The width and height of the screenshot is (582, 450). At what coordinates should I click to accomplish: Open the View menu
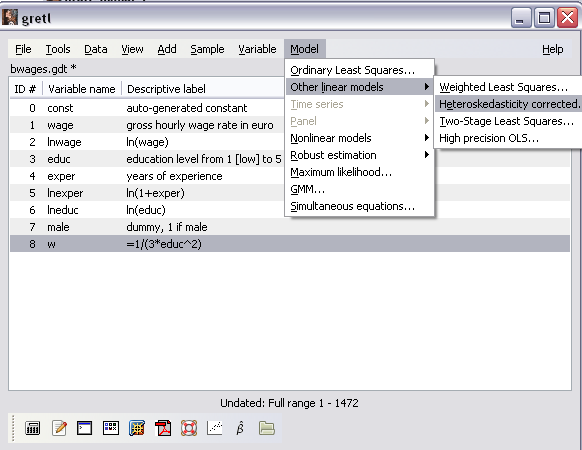pyautogui.click(x=132, y=49)
